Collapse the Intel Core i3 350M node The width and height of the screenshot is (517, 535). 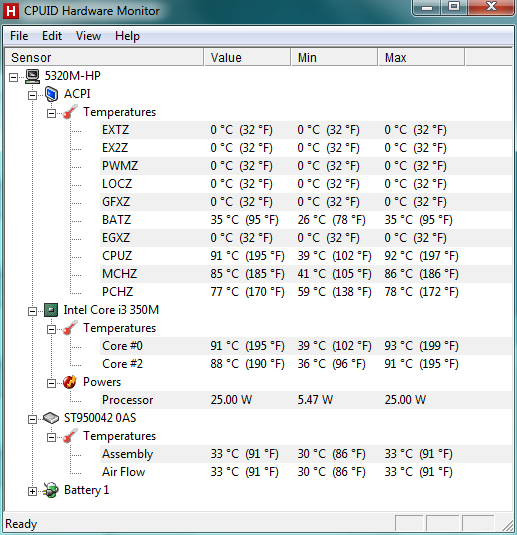pos(32,311)
